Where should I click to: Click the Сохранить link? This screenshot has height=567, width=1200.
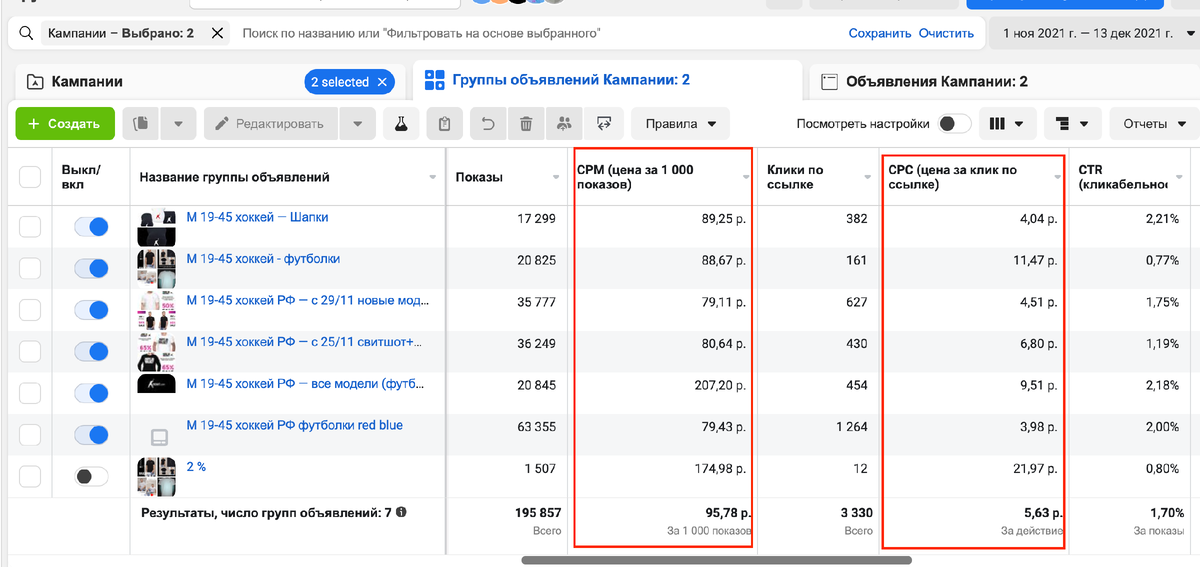pyautogui.click(x=880, y=33)
